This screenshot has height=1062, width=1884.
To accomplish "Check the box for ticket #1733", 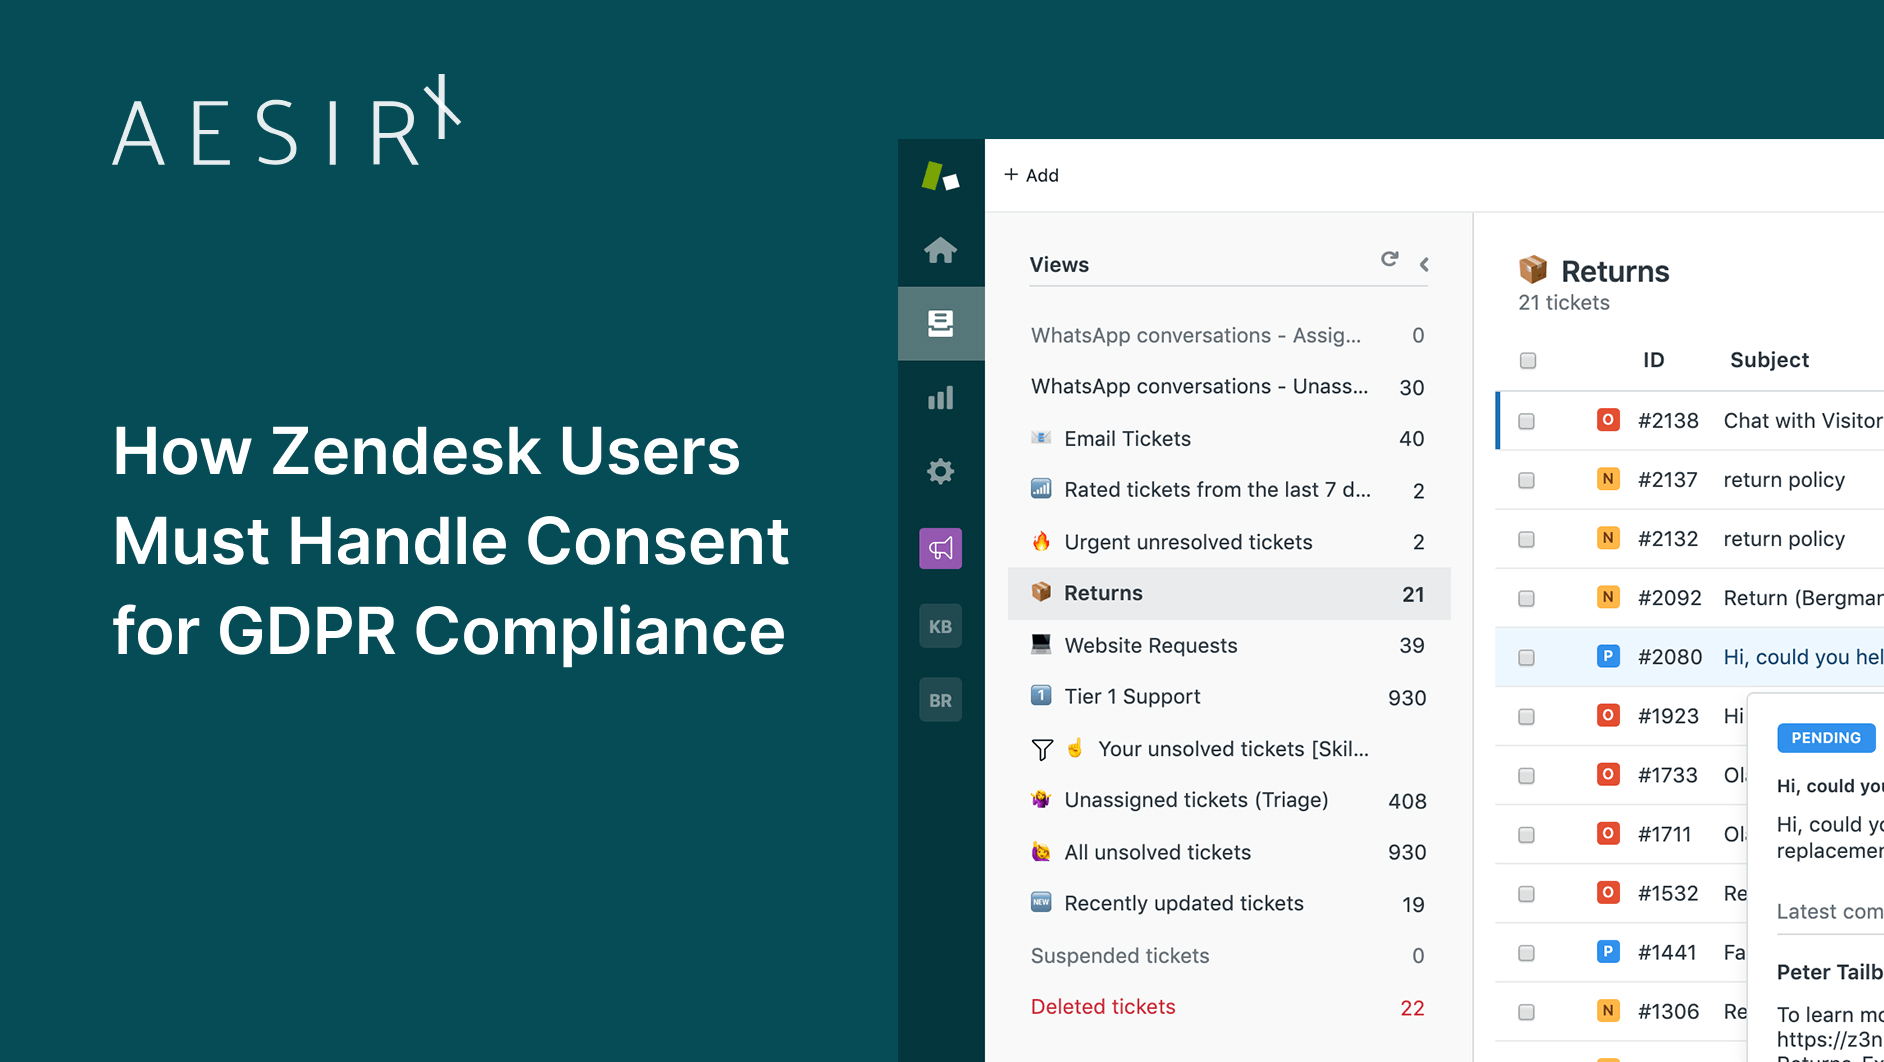I will coord(1526,776).
